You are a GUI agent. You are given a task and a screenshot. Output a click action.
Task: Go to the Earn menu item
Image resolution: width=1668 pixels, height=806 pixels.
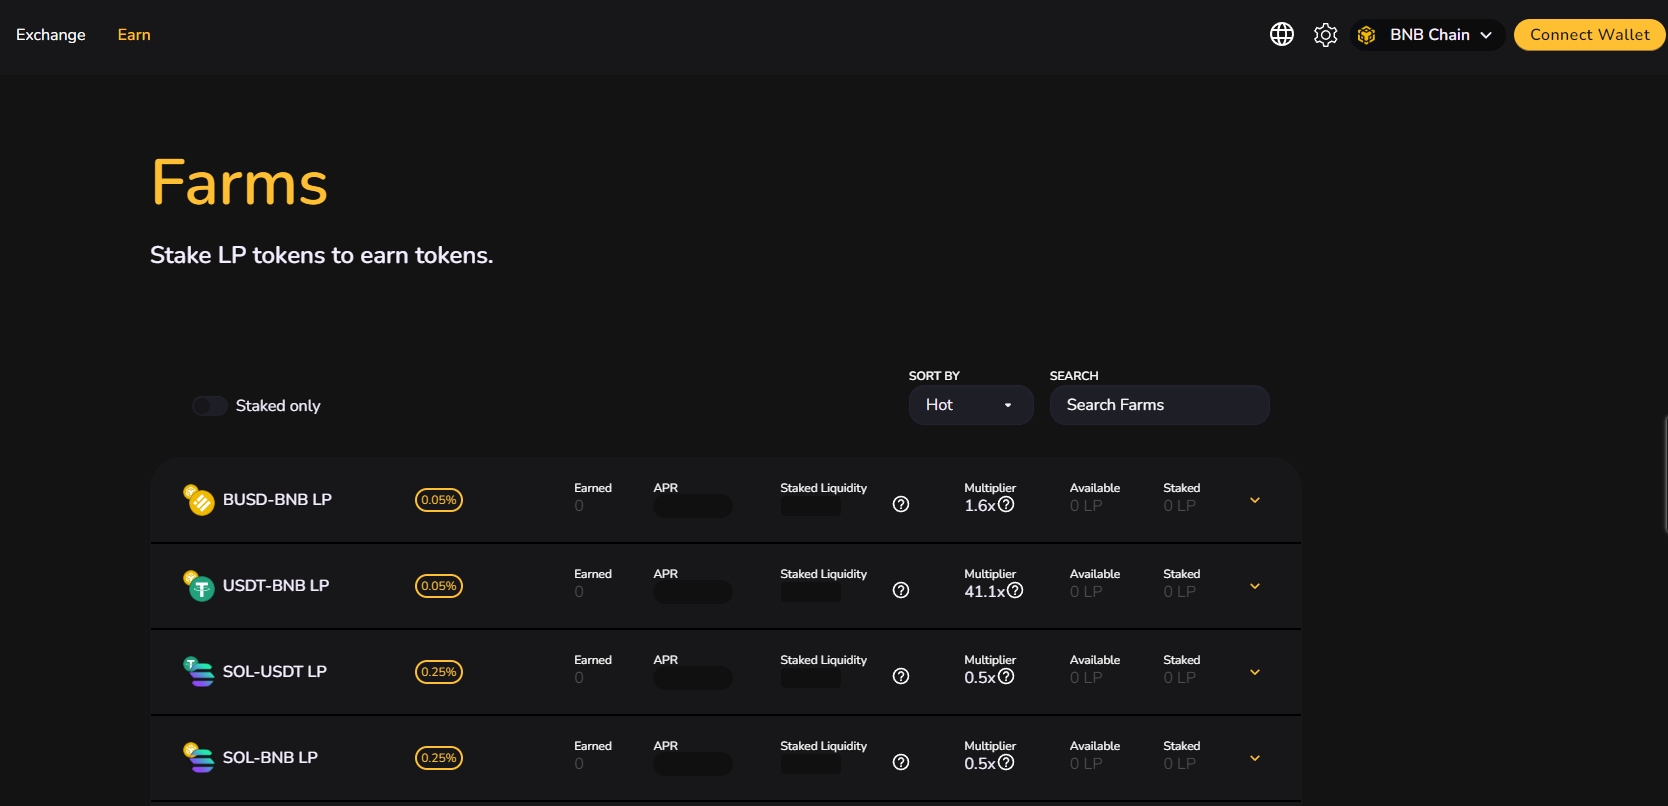click(134, 35)
